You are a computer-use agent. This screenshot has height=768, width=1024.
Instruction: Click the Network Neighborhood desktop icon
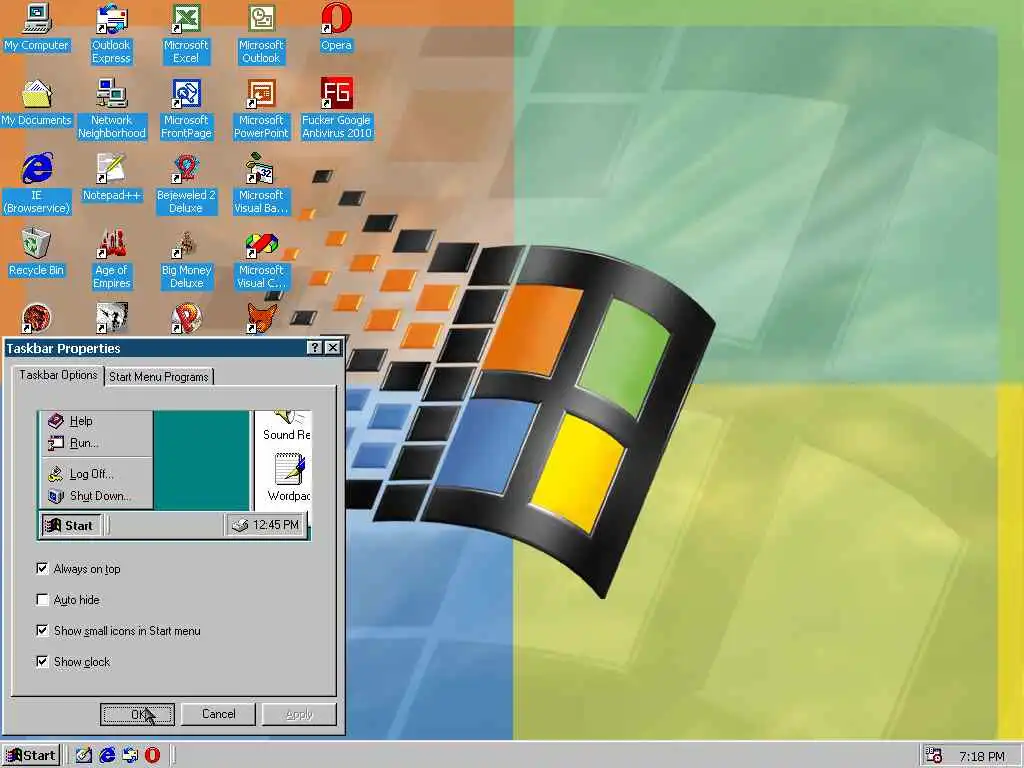tap(111, 109)
